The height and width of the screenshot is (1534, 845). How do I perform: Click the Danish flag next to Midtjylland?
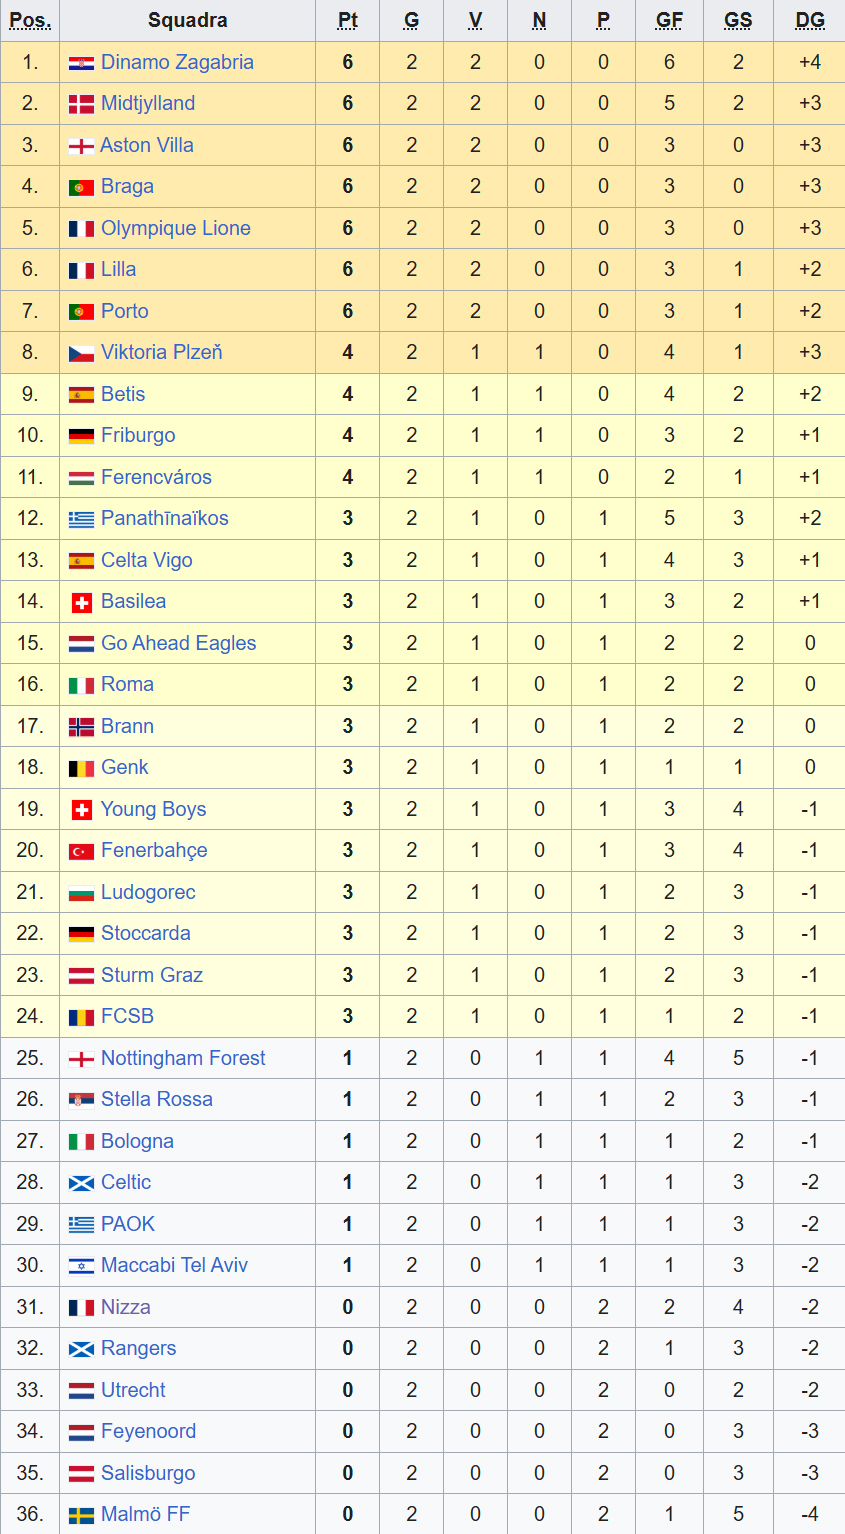(x=81, y=104)
